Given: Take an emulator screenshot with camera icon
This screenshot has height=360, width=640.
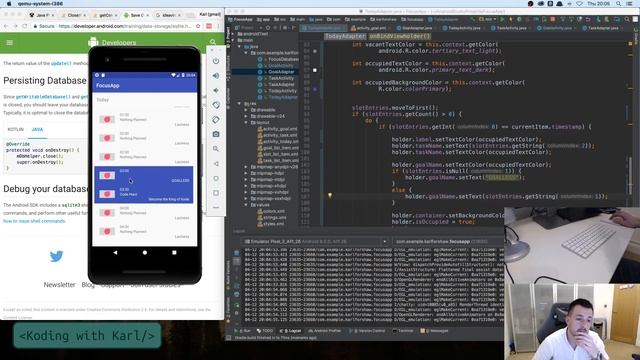Looking at the screenshot, I should (x=216, y=134).
